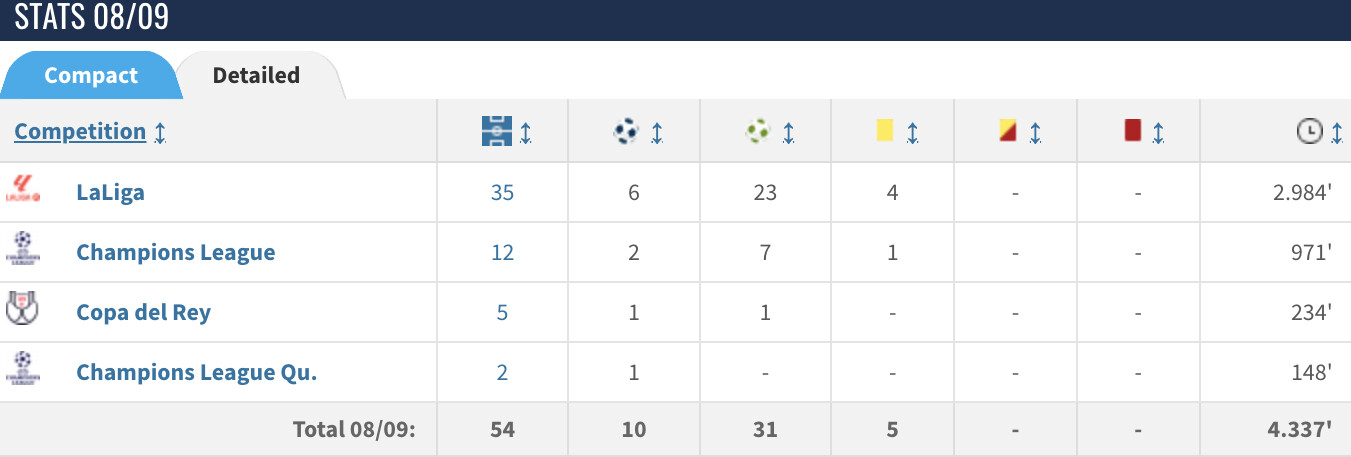Switch to the Detailed tab
Screen dimensions: 1351x457
click(256, 75)
